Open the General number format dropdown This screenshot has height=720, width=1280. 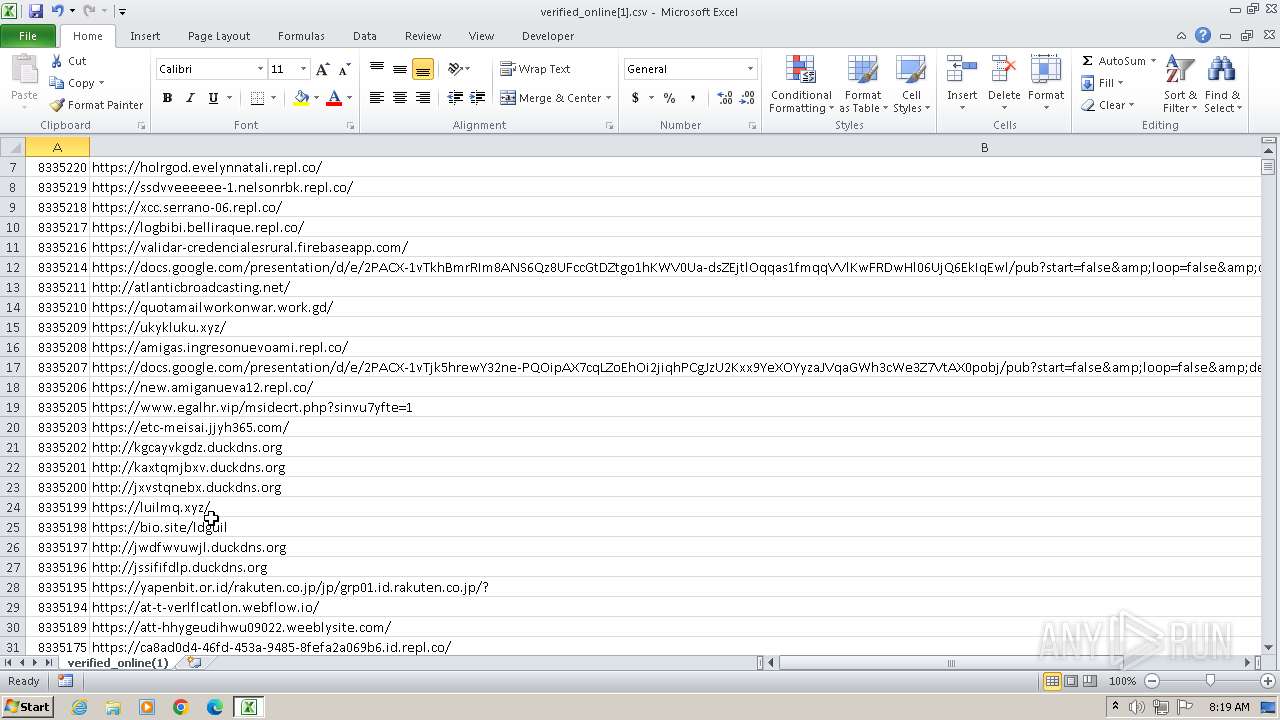[750, 69]
